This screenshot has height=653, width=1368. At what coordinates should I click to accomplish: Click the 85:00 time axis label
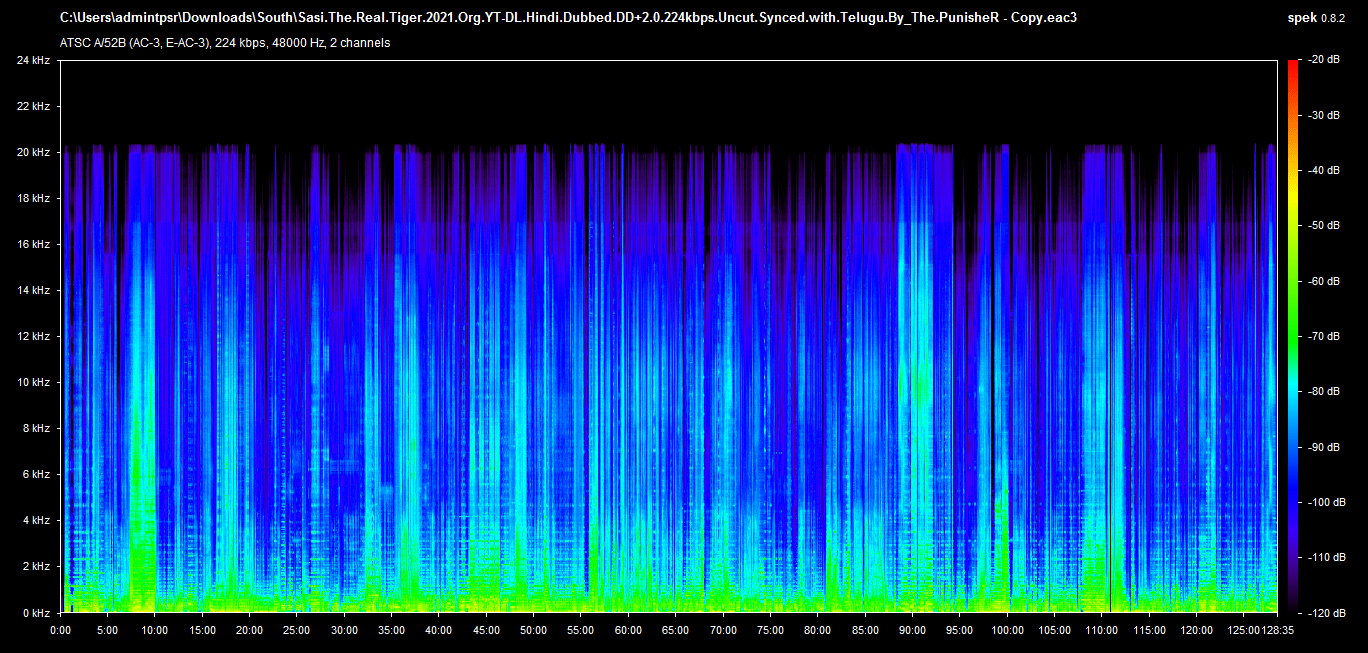click(x=865, y=631)
